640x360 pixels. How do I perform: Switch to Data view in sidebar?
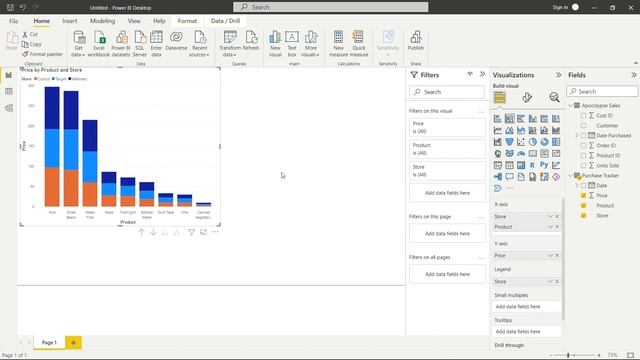[x=9, y=91]
